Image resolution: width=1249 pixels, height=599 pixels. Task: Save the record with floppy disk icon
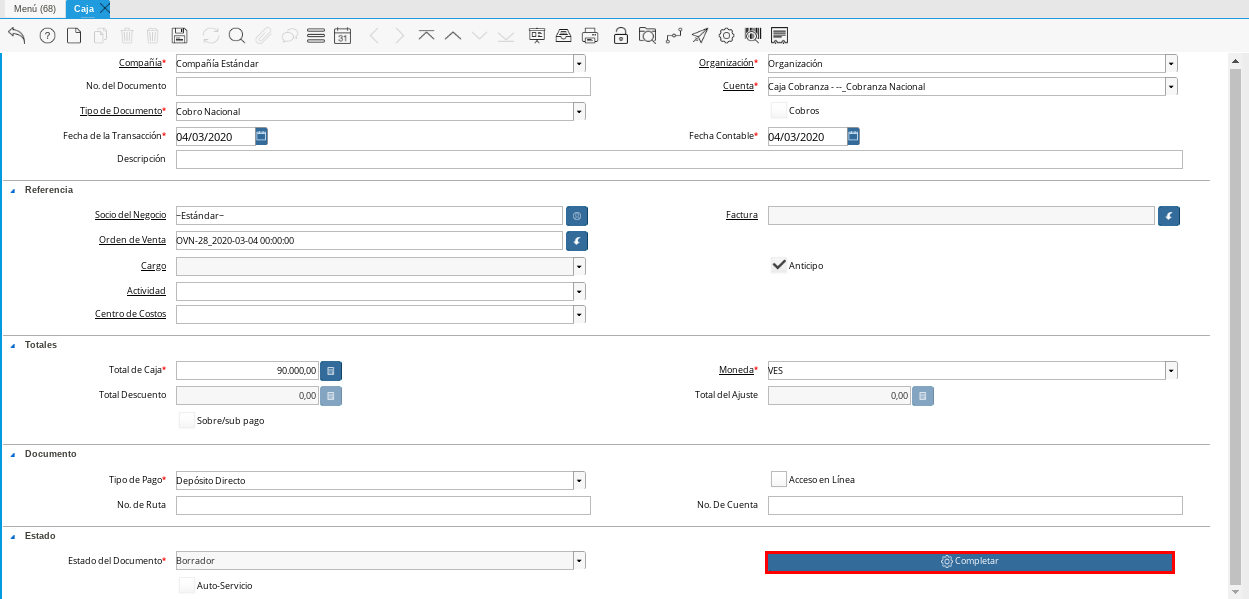point(180,36)
